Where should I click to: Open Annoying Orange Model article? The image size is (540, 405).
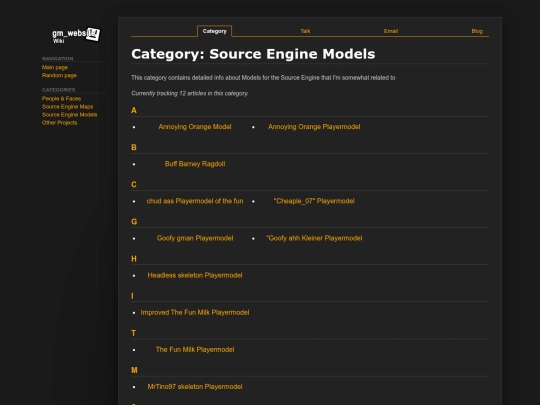[195, 127]
